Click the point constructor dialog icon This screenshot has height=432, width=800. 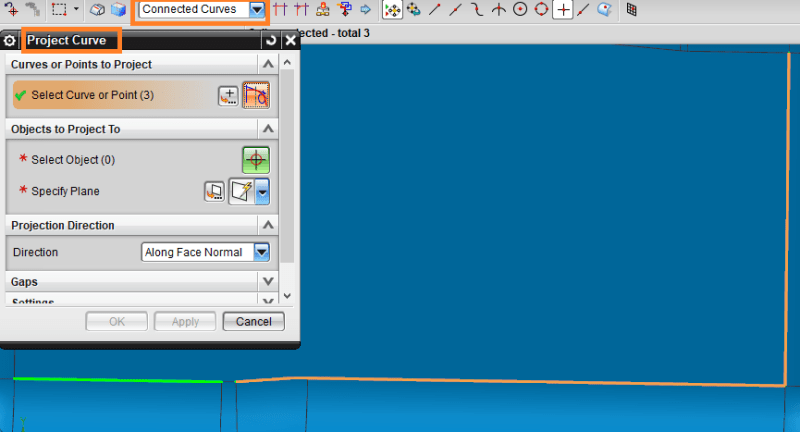[x=229, y=95]
